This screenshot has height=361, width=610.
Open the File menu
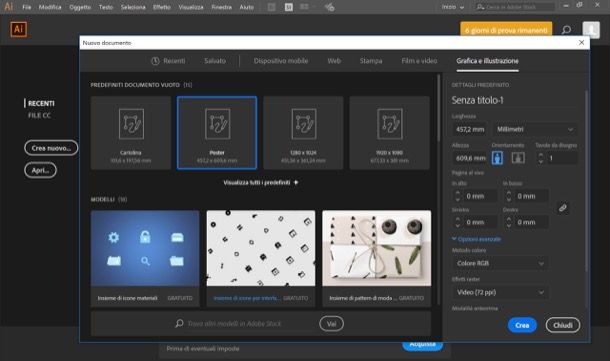point(26,7)
